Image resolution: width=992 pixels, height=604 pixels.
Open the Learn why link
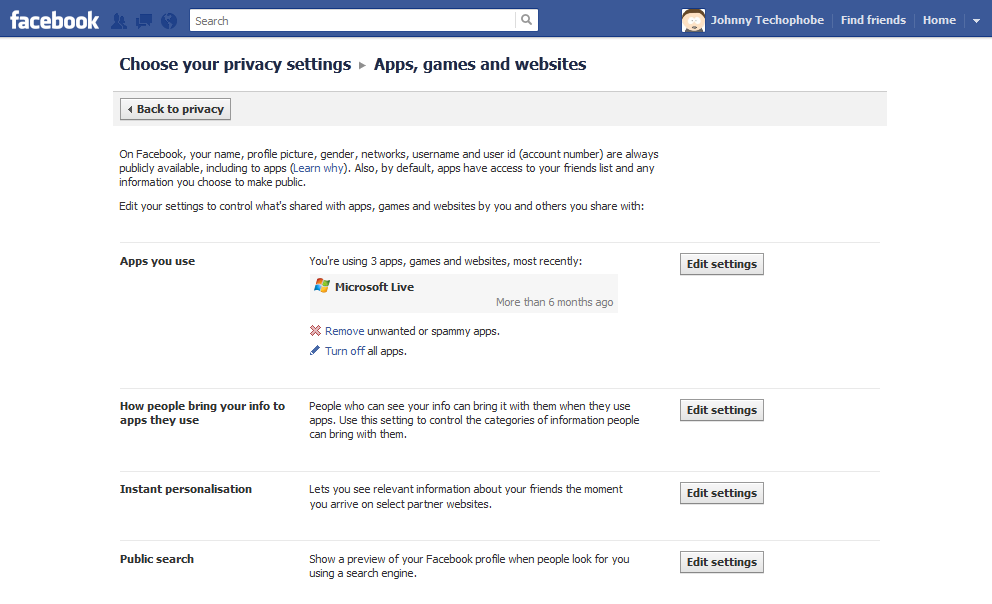tap(318, 168)
